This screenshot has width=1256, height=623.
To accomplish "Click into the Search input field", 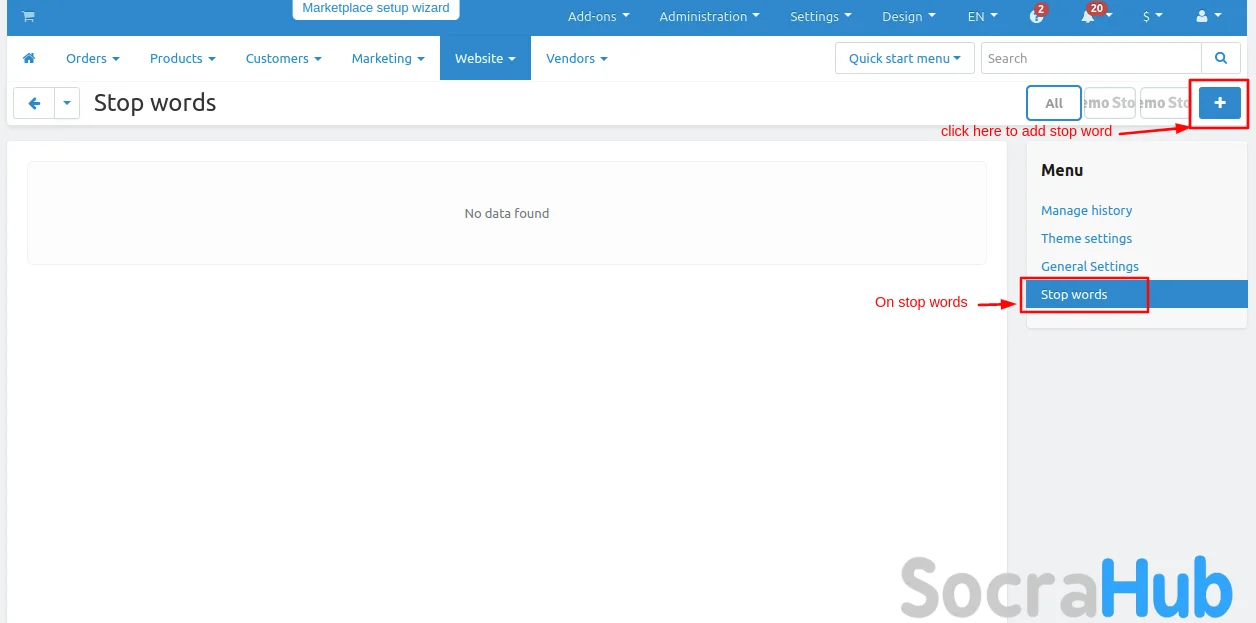I will tap(1090, 59).
